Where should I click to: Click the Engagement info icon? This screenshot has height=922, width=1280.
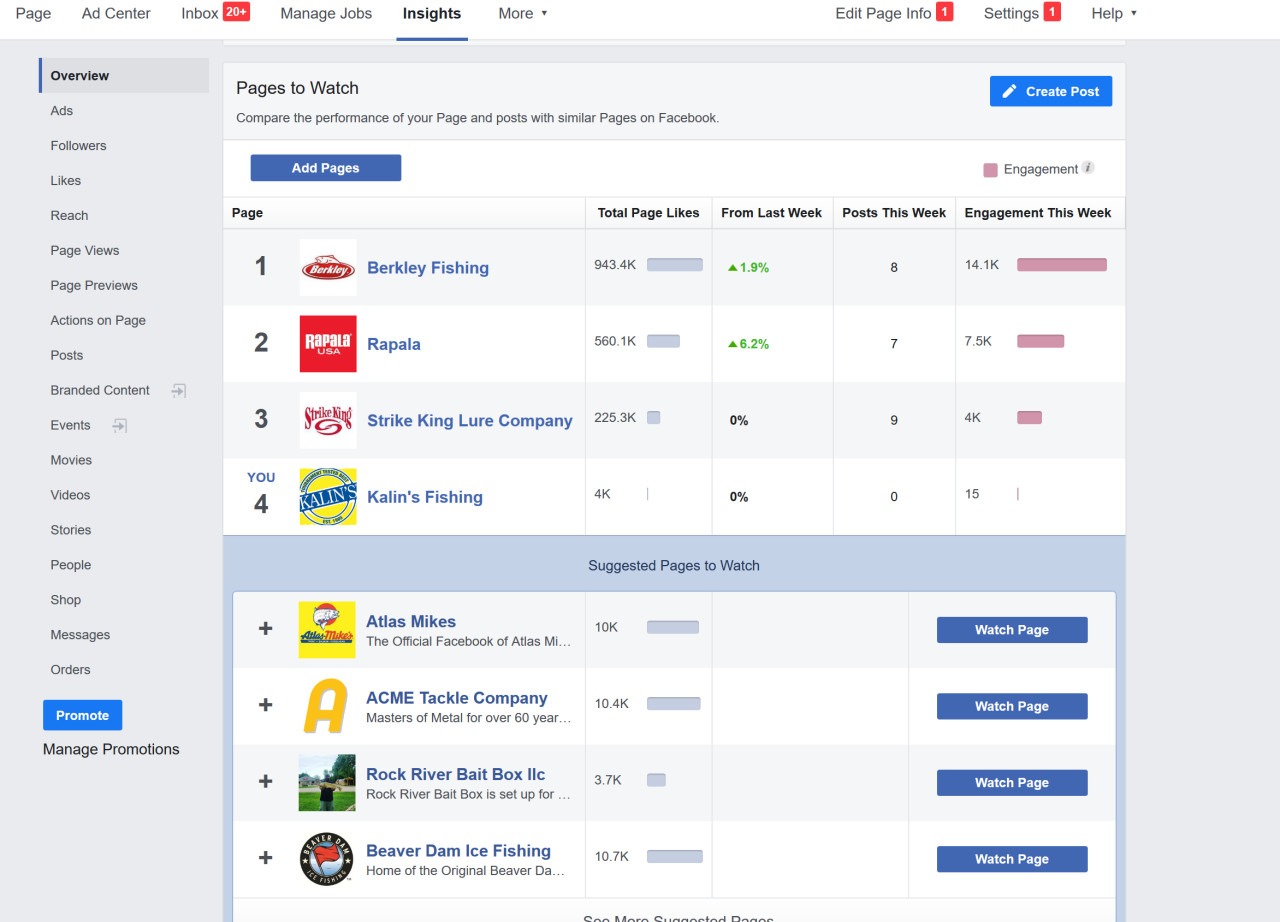coord(1088,168)
